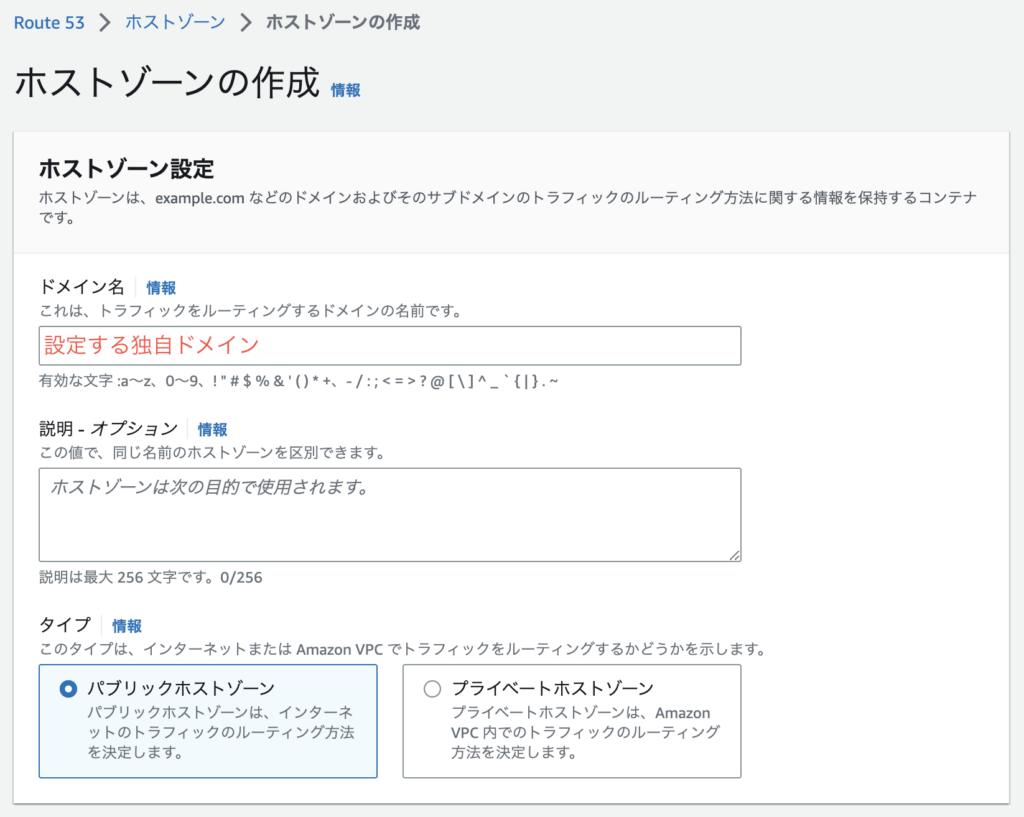The image size is (1024, 817).
Task: Open 情報 link next to 説明 - オプション
Action: 212,430
